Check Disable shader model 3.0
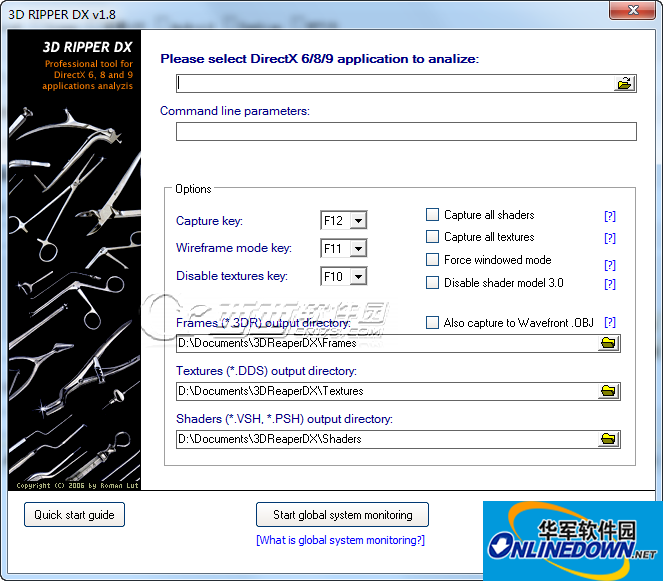The image size is (663, 581). pos(433,283)
